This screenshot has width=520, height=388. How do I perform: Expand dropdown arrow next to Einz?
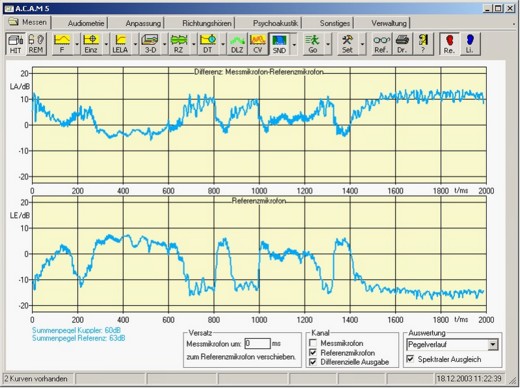106,44
